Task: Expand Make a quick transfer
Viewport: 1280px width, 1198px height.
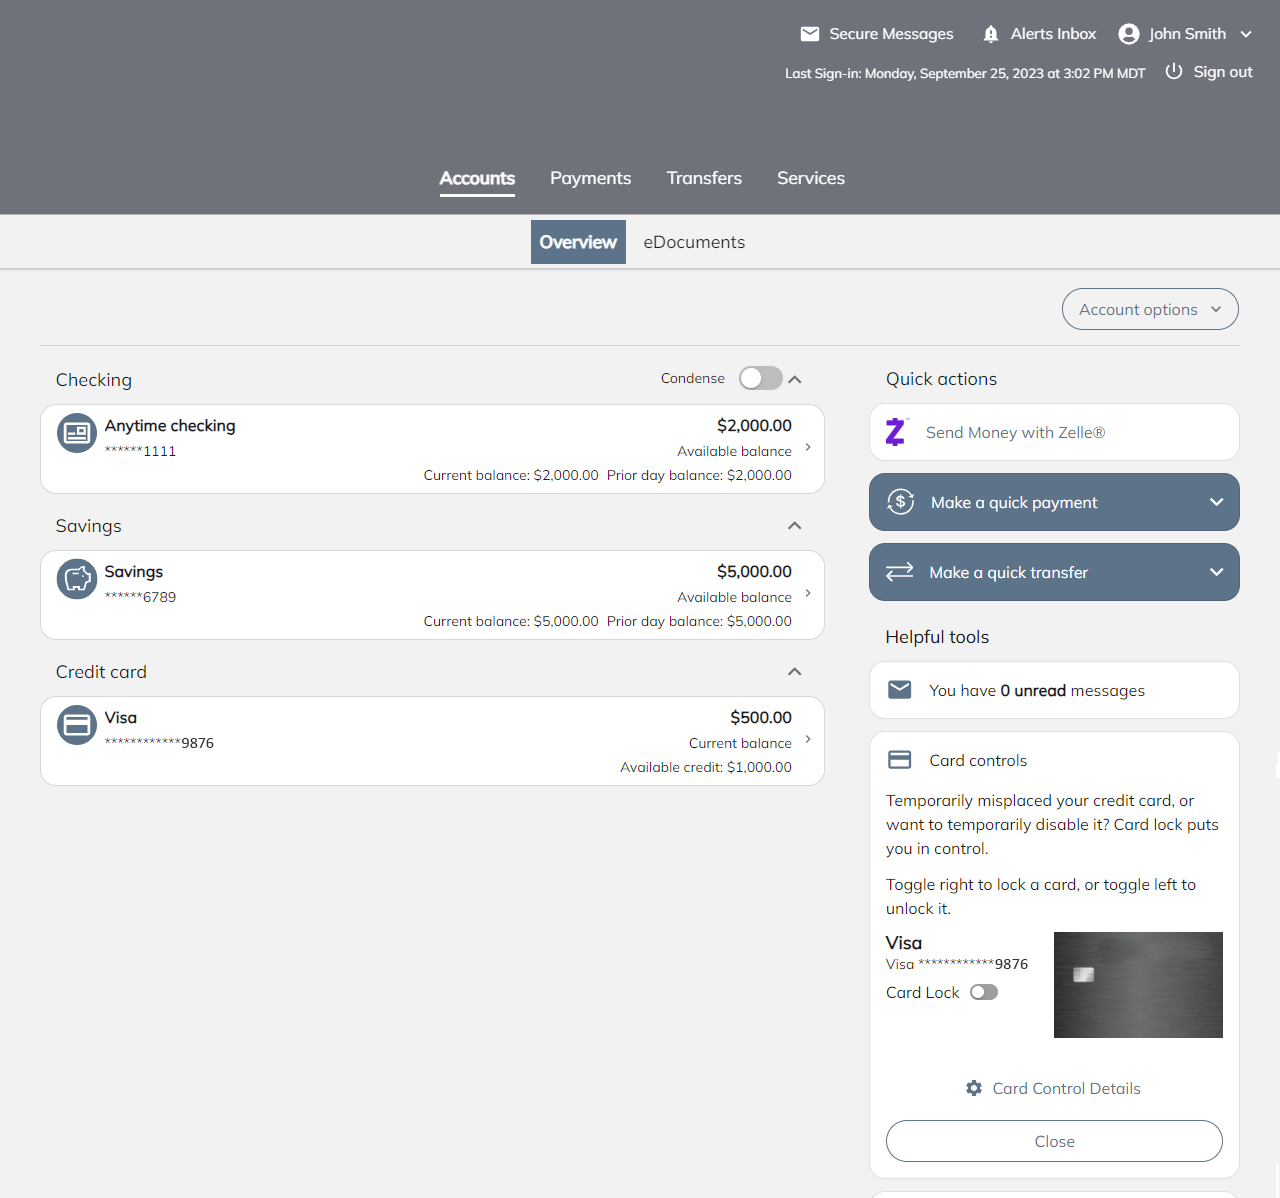Action: point(1054,572)
